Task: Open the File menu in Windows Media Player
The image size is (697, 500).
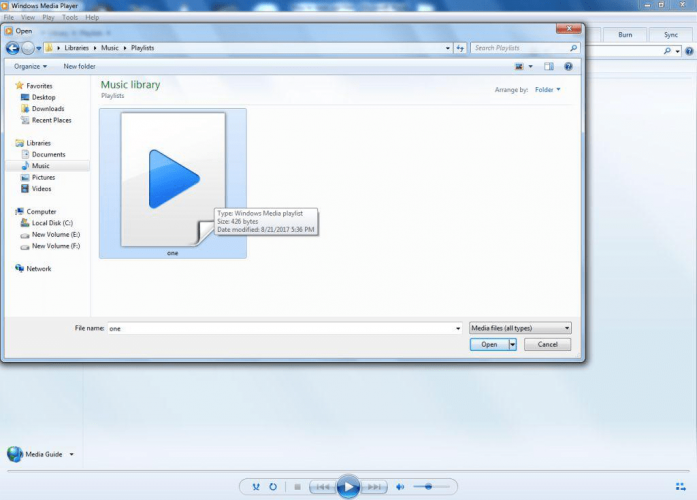Action: coord(8,17)
